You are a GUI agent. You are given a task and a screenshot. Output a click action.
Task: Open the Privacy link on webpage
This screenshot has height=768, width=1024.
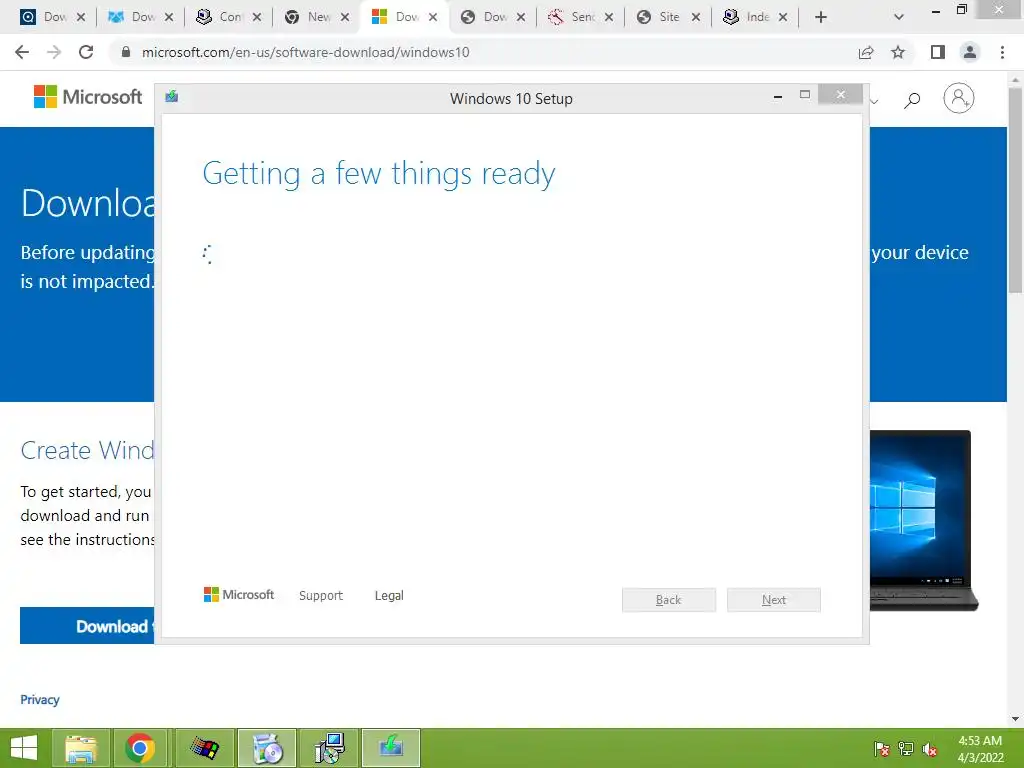click(x=40, y=699)
